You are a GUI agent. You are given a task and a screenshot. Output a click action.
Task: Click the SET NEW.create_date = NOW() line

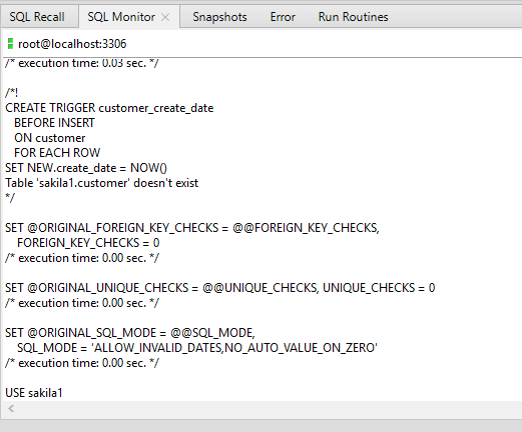(86, 168)
